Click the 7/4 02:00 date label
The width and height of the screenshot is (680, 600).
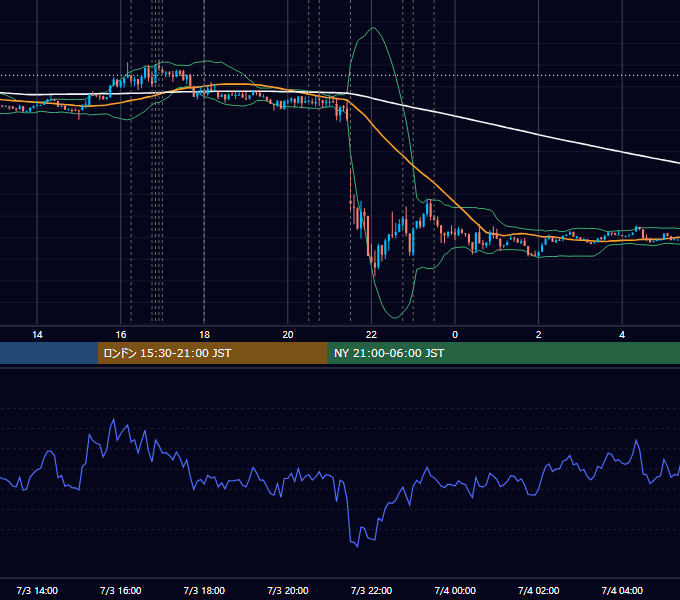[x=539, y=590]
